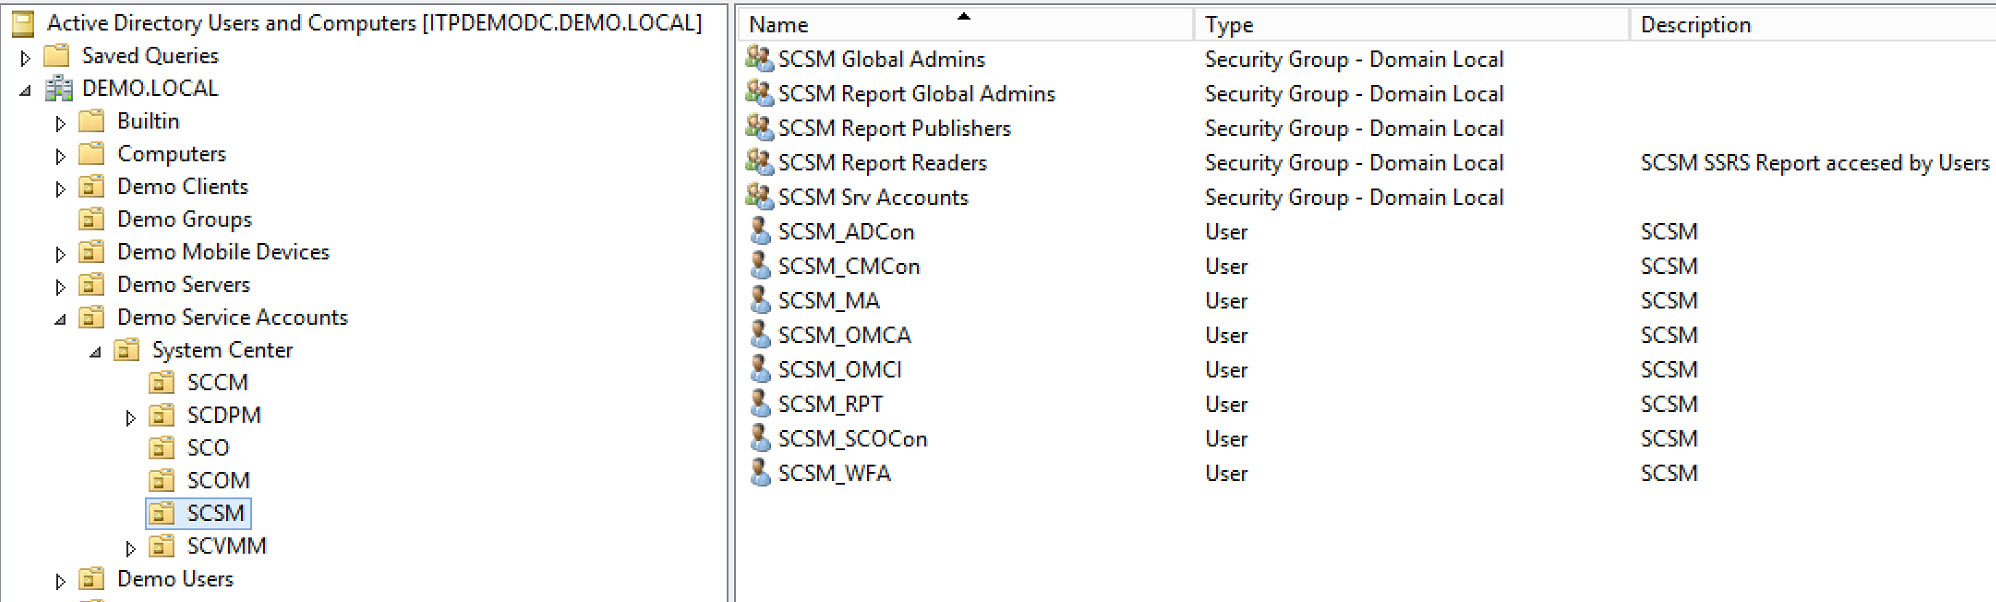Click the SCSM Global Admins group icon
Screen dimensions: 1996x602
click(760, 59)
